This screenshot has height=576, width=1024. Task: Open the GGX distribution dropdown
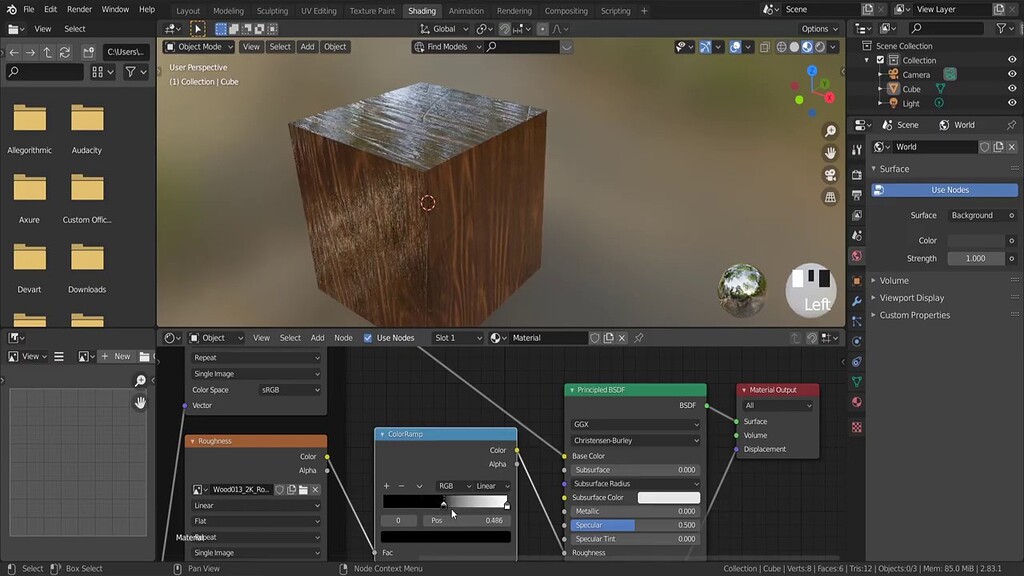pyautogui.click(x=635, y=424)
